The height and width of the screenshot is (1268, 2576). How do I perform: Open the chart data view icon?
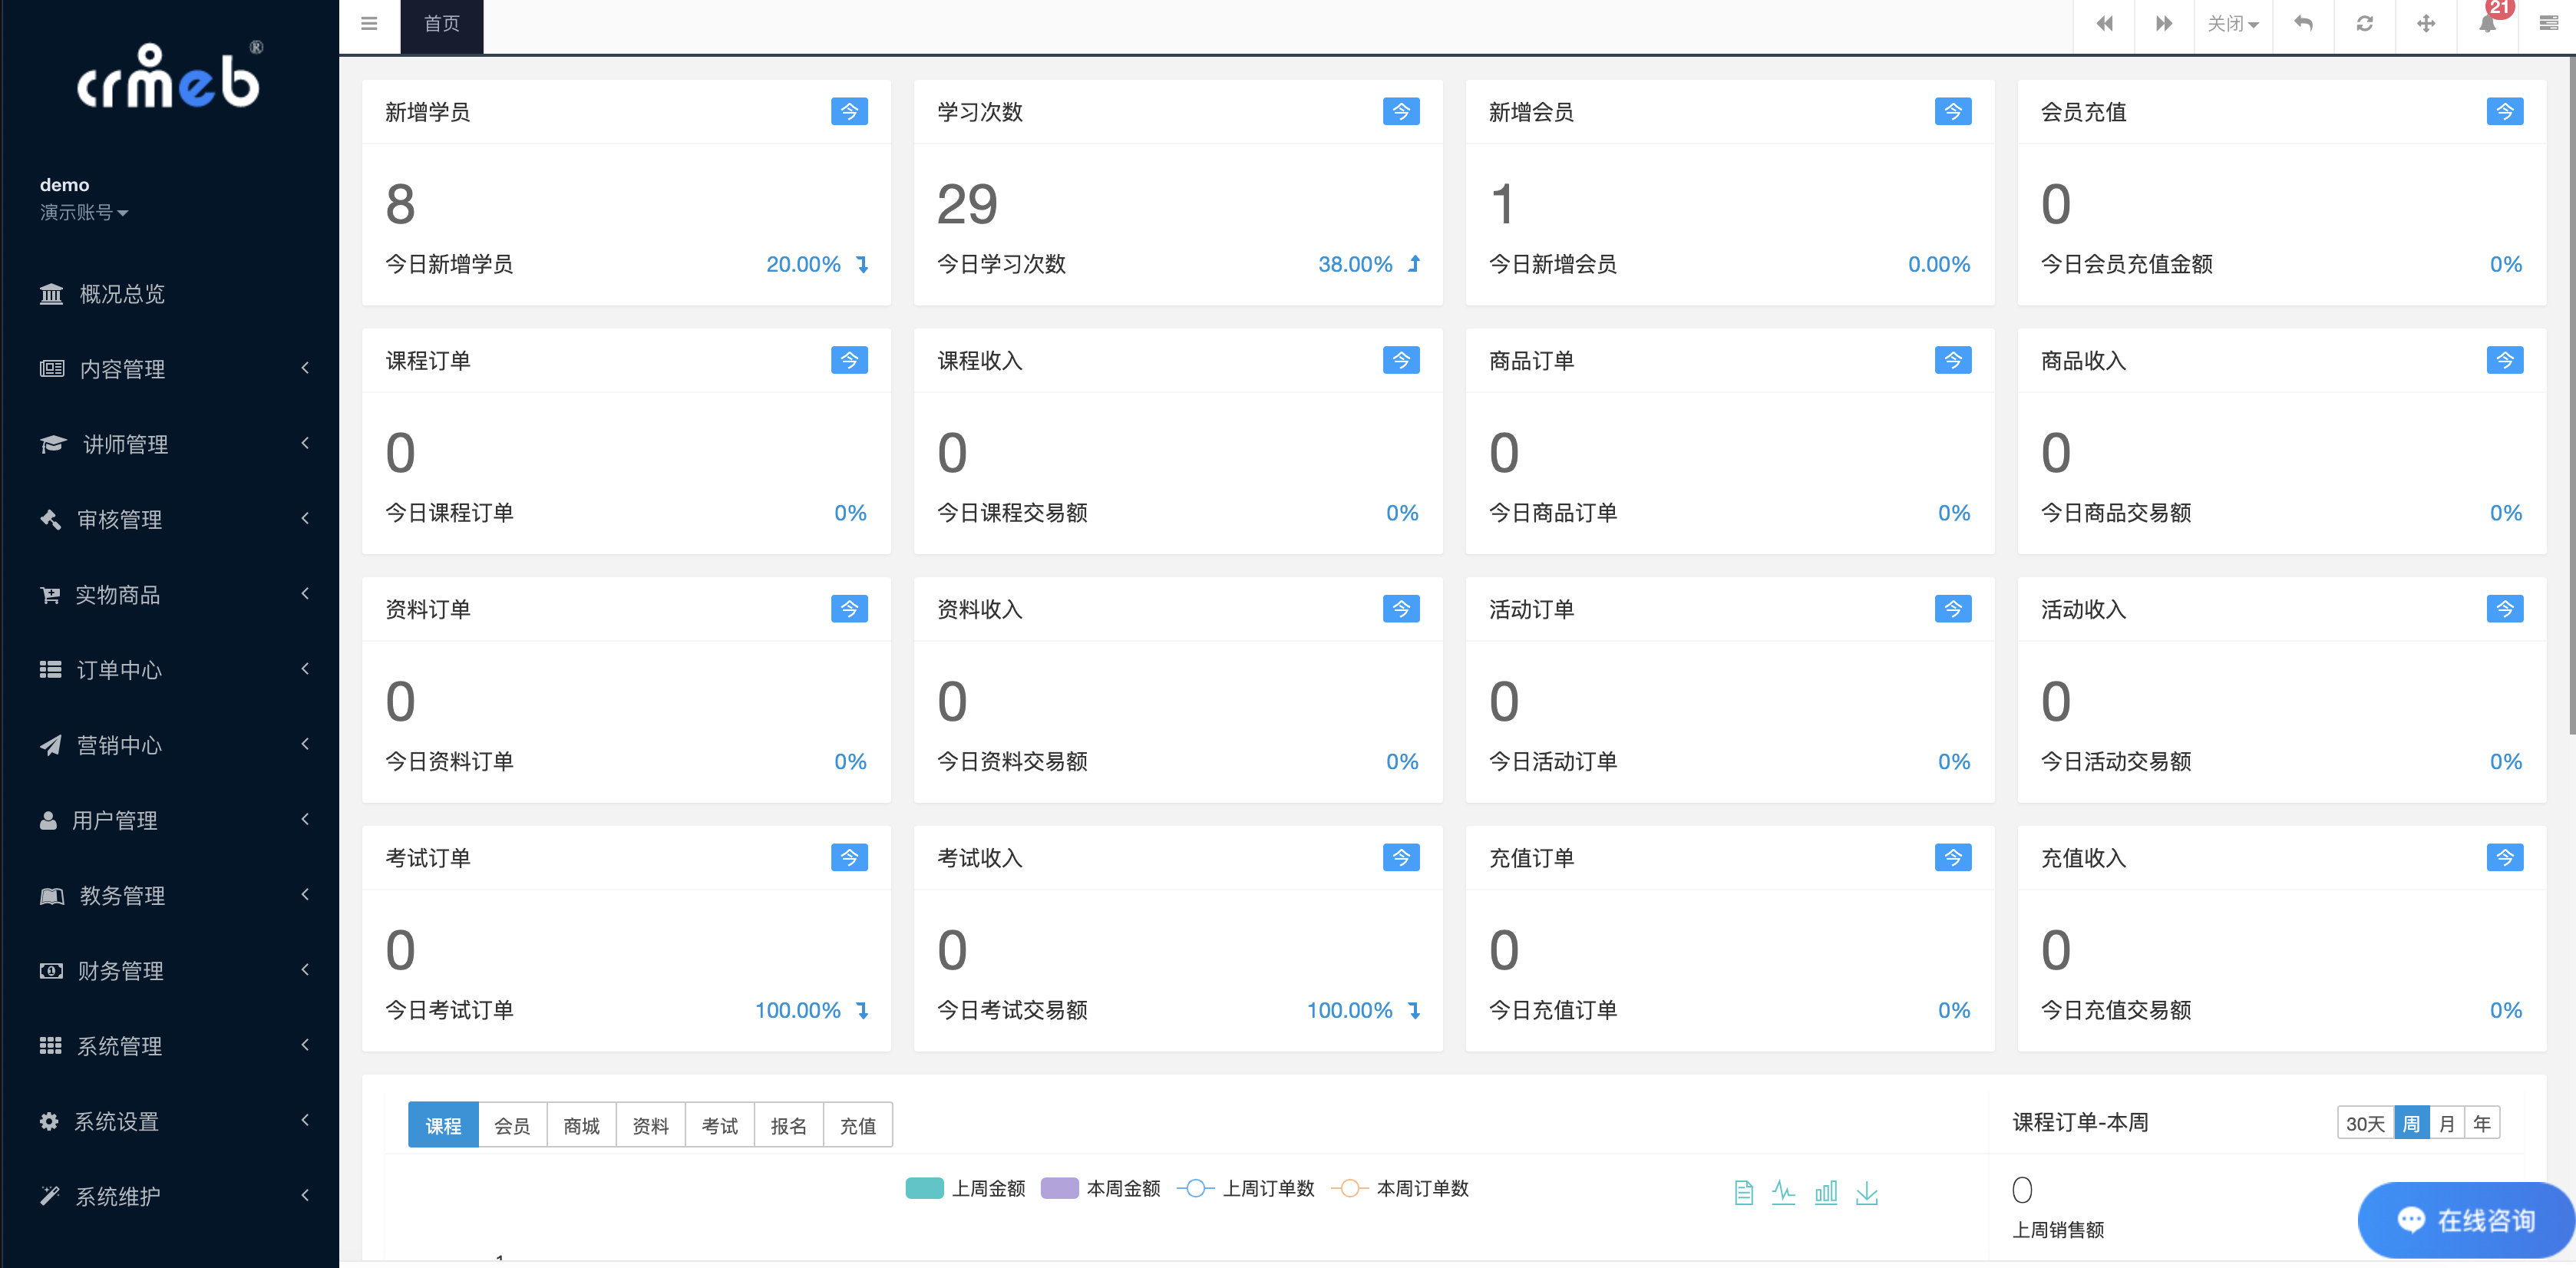[1744, 1192]
